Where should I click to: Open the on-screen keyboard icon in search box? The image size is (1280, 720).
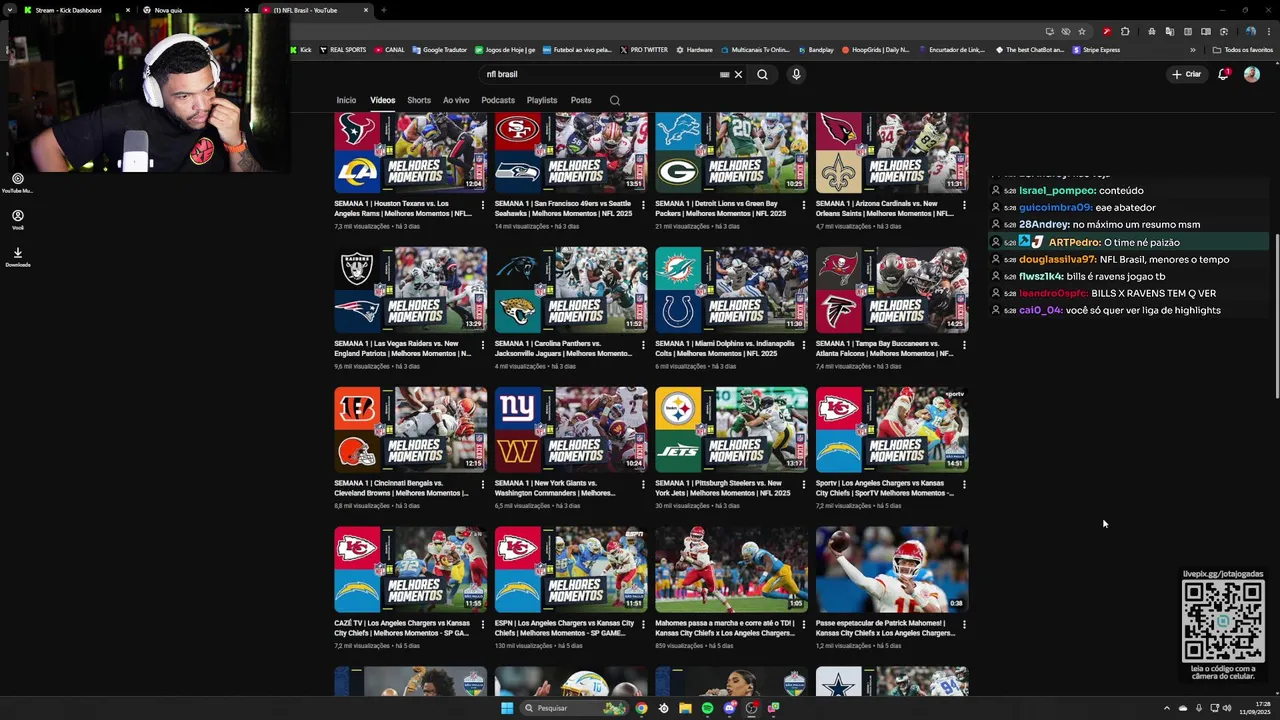pyautogui.click(x=724, y=74)
